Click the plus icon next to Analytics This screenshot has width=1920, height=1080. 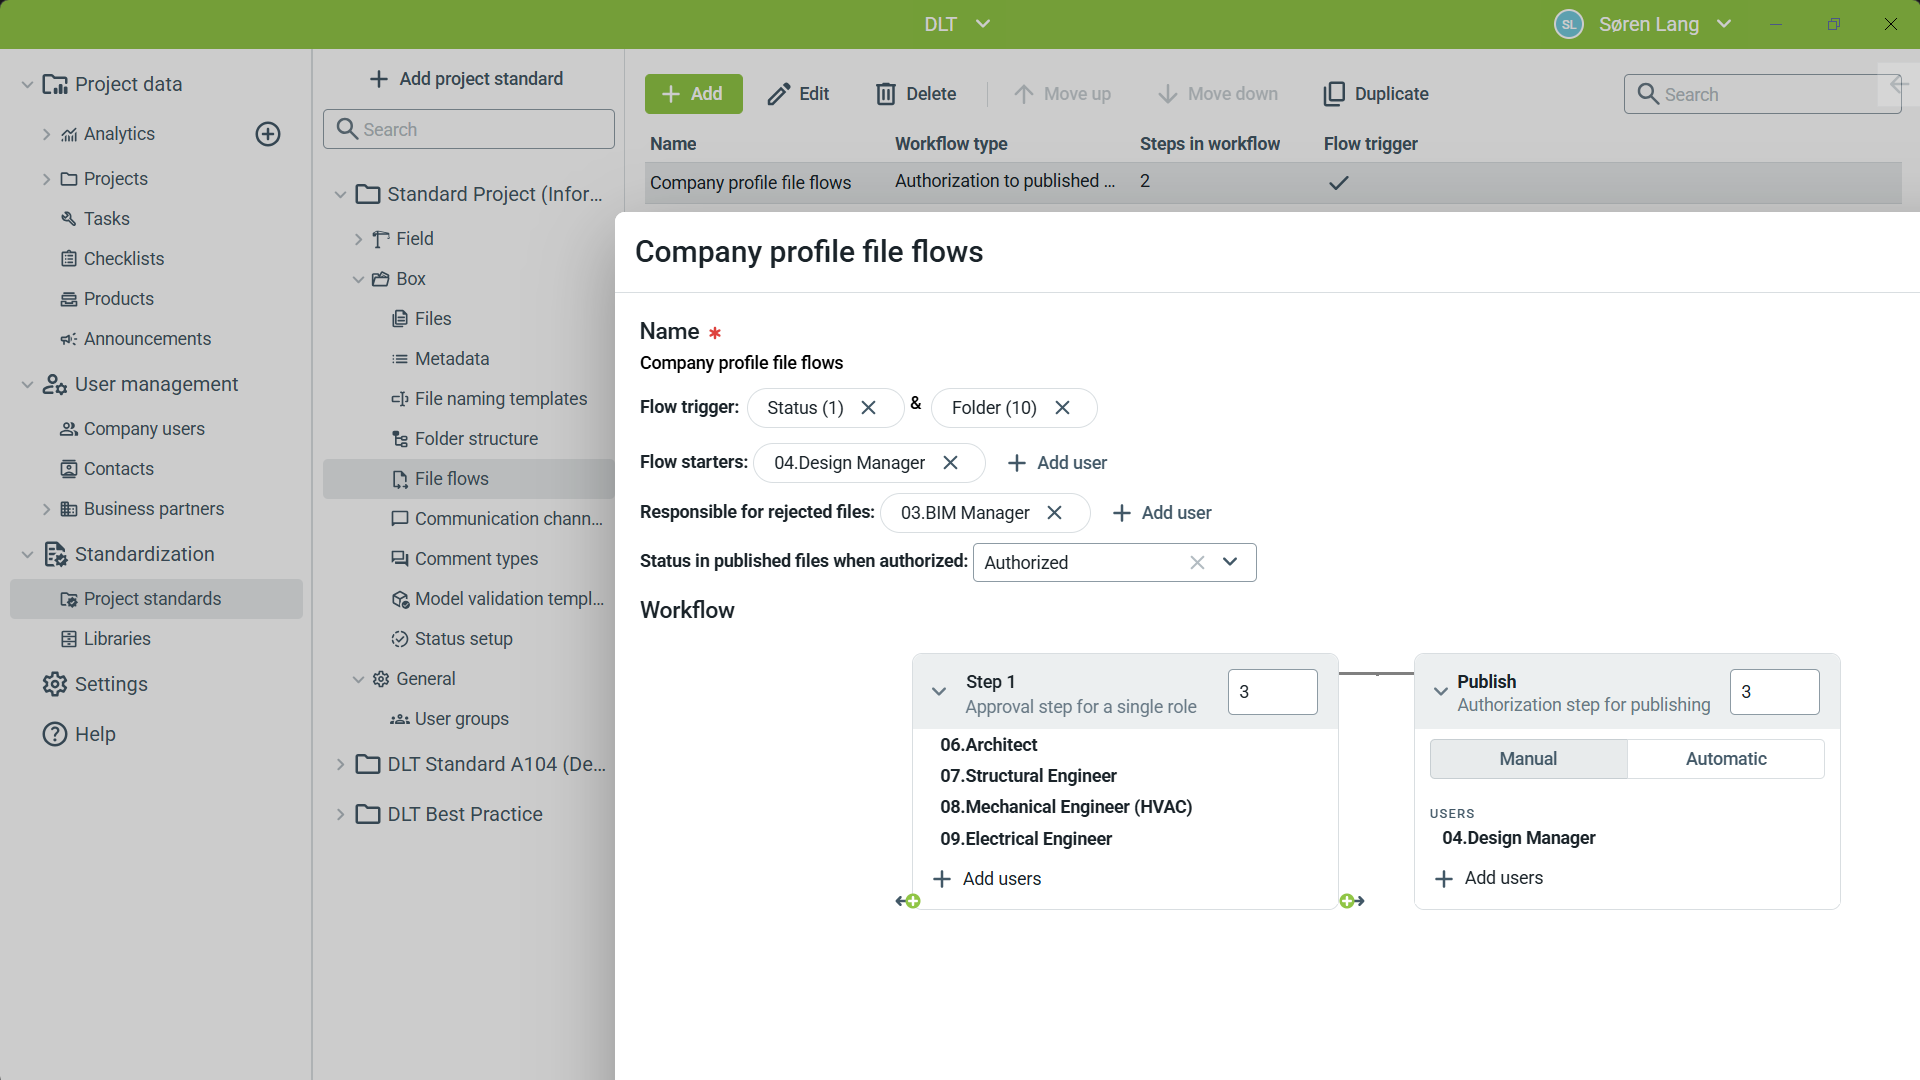click(268, 134)
